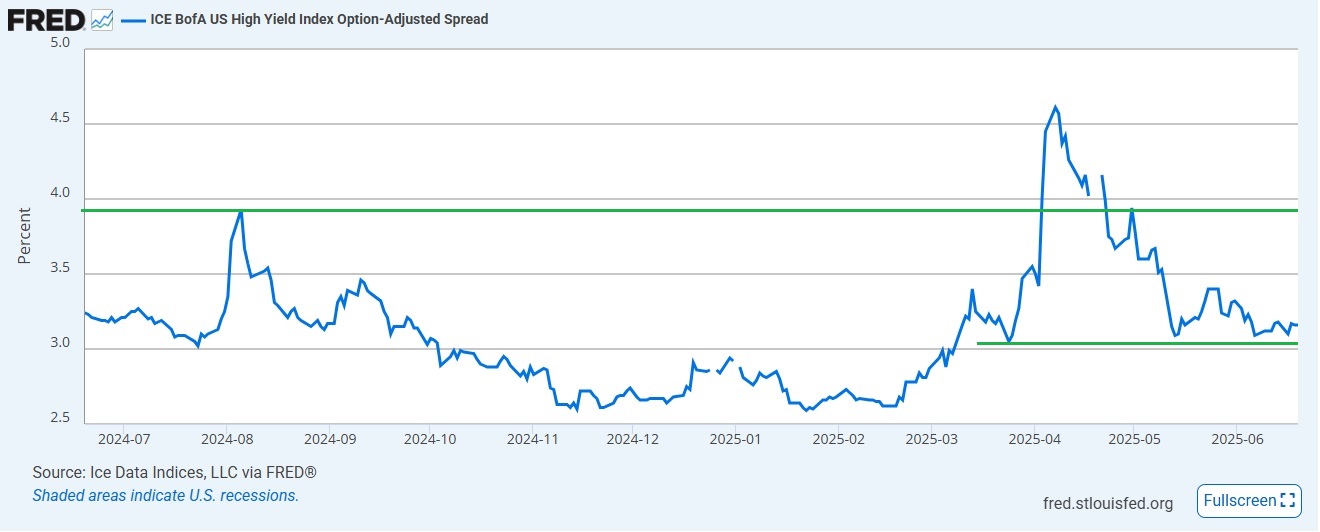The height and width of the screenshot is (532, 1320).
Task: Click the 3.5 y-axis value
Action: [59, 268]
